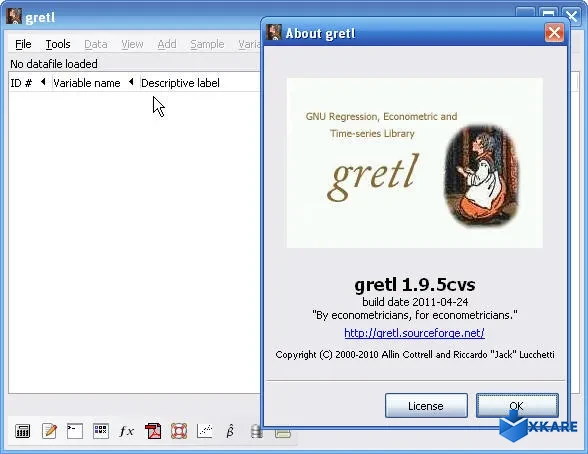
Task: Click gretl icon in main title bar
Action: (14, 16)
